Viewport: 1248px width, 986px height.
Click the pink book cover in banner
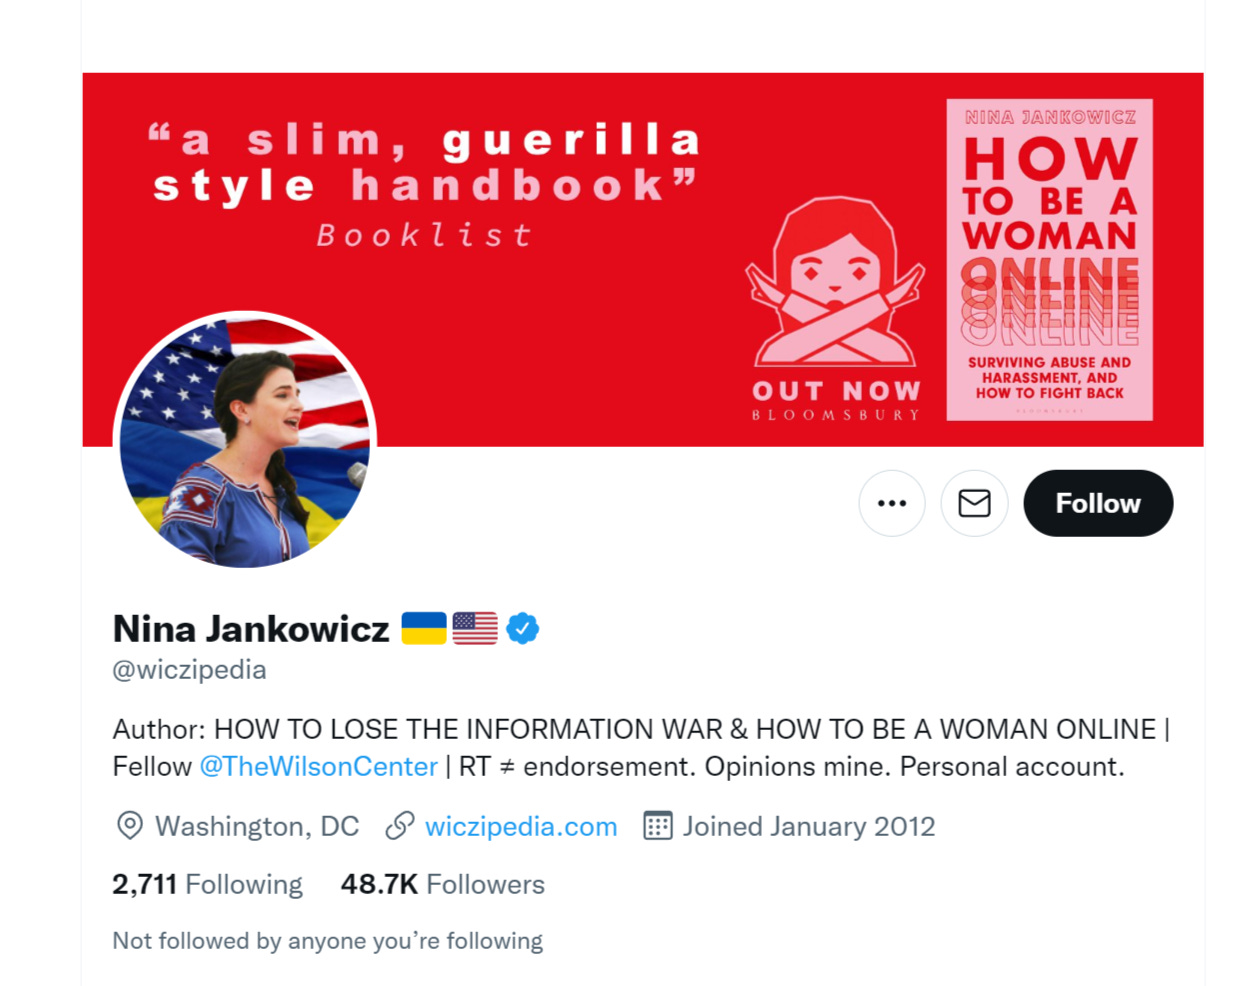pyautogui.click(x=1050, y=259)
